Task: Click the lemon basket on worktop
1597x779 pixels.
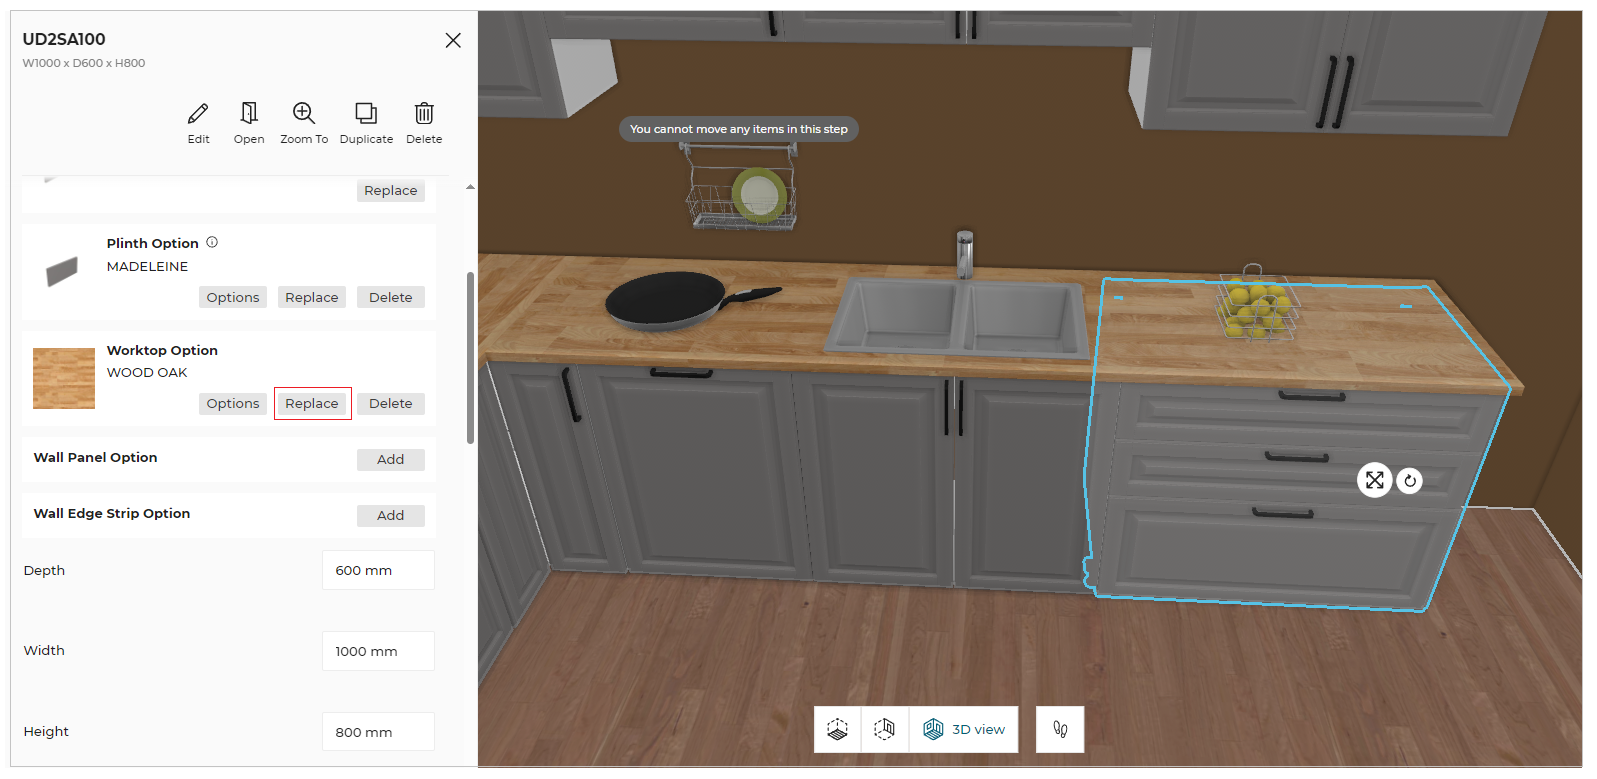Action: coord(1257,304)
